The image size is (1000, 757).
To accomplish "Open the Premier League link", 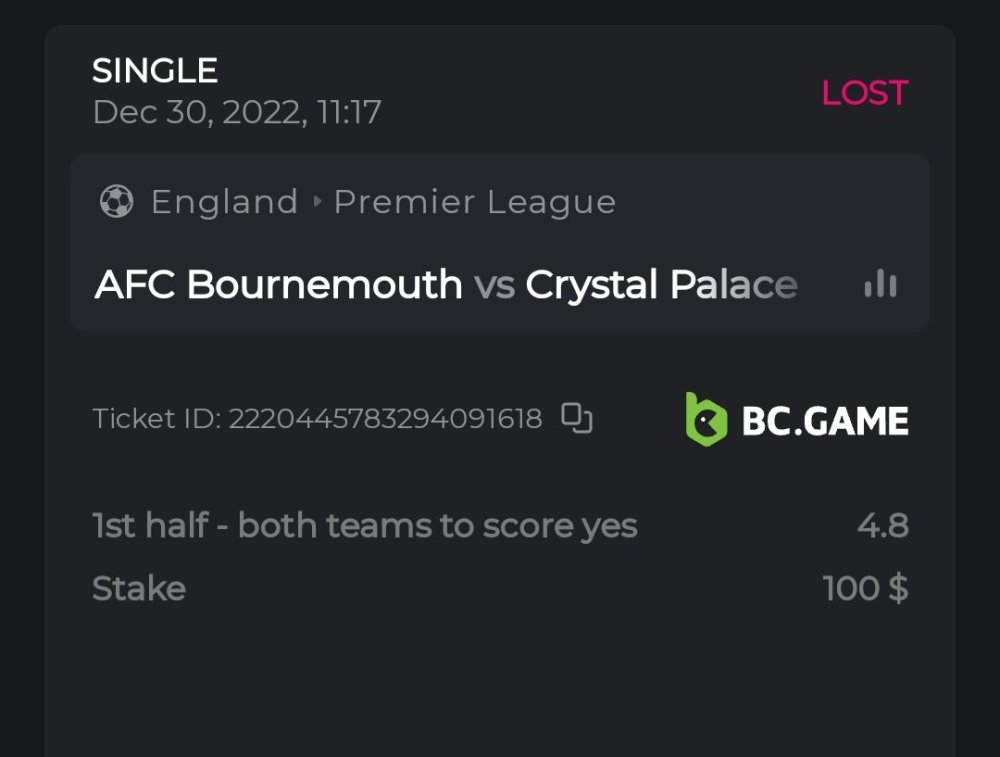I will pyautogui.click(x=474, y=202).
